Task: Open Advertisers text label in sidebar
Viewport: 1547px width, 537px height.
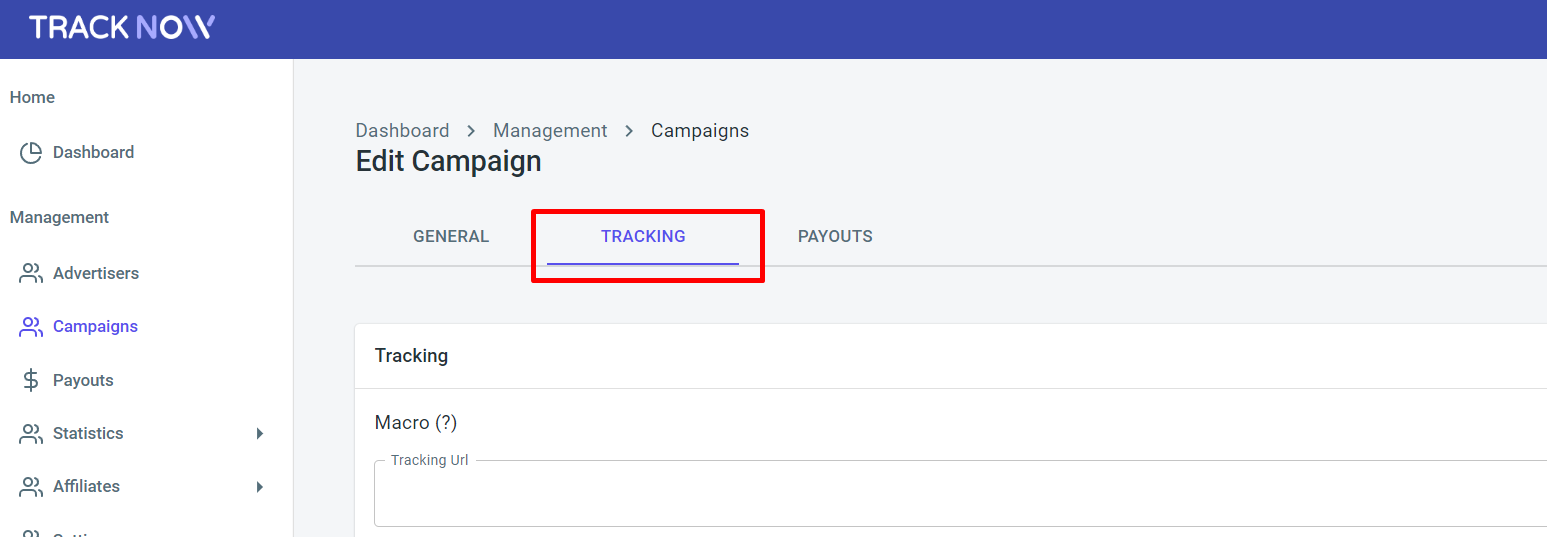Action: tap(96, 273)
